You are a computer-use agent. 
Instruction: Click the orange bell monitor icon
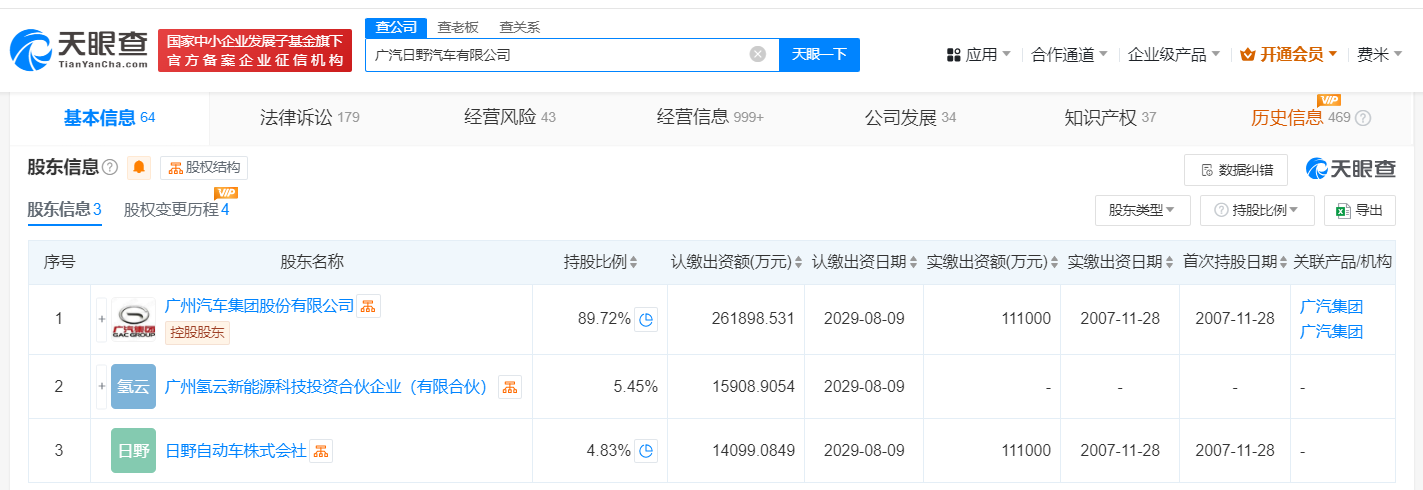click(139, 167)
